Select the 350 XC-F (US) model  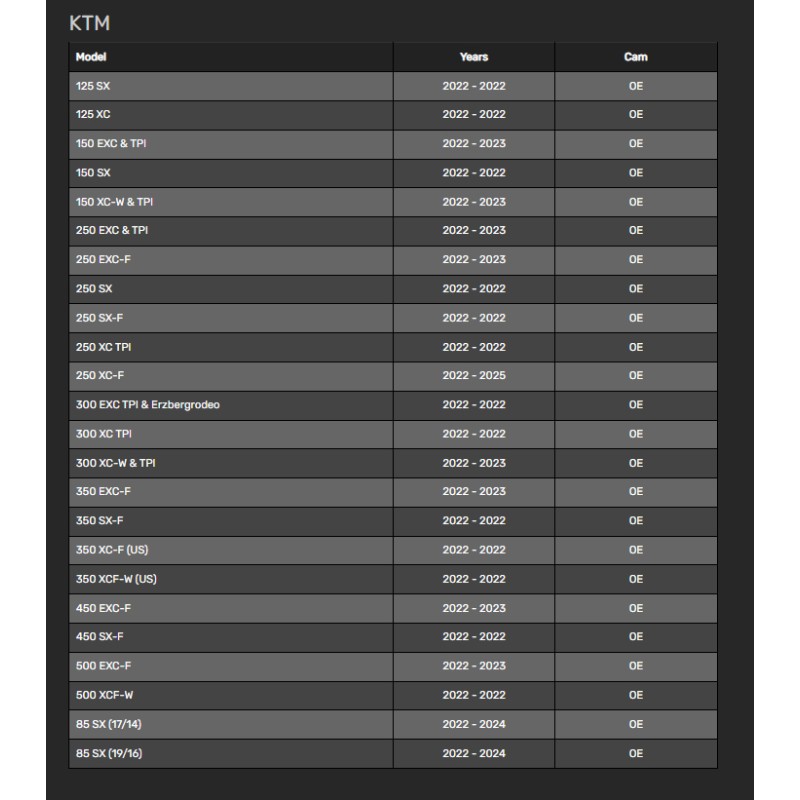pos(112,550)
